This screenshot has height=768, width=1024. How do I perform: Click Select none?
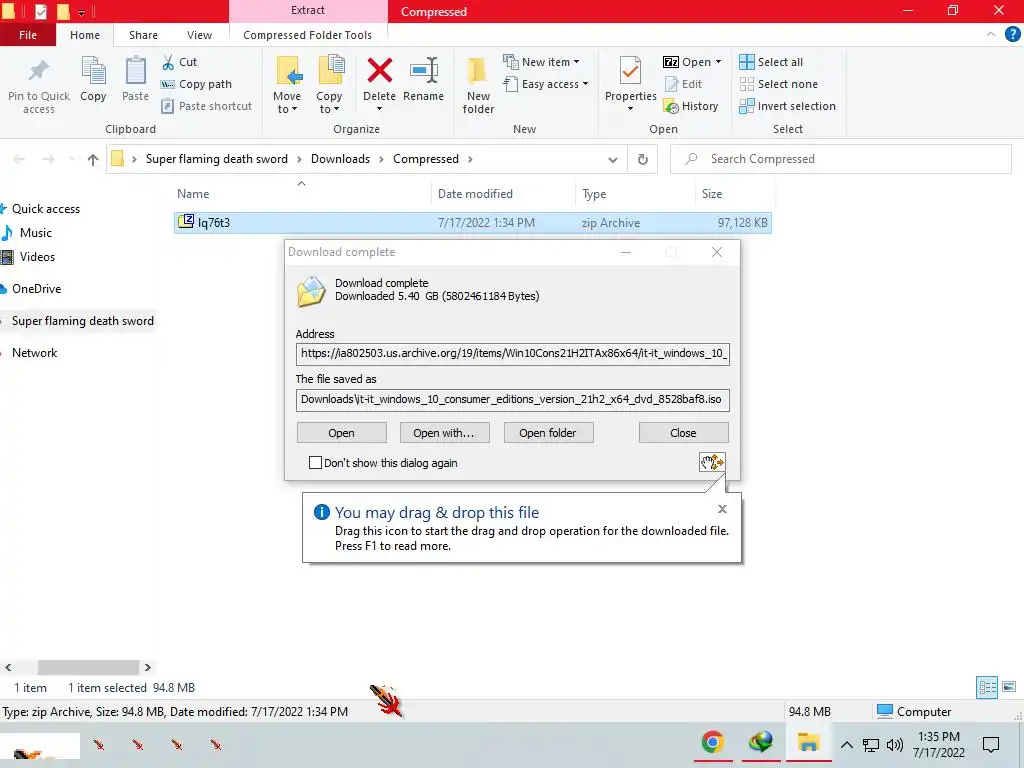click(778, 84)
